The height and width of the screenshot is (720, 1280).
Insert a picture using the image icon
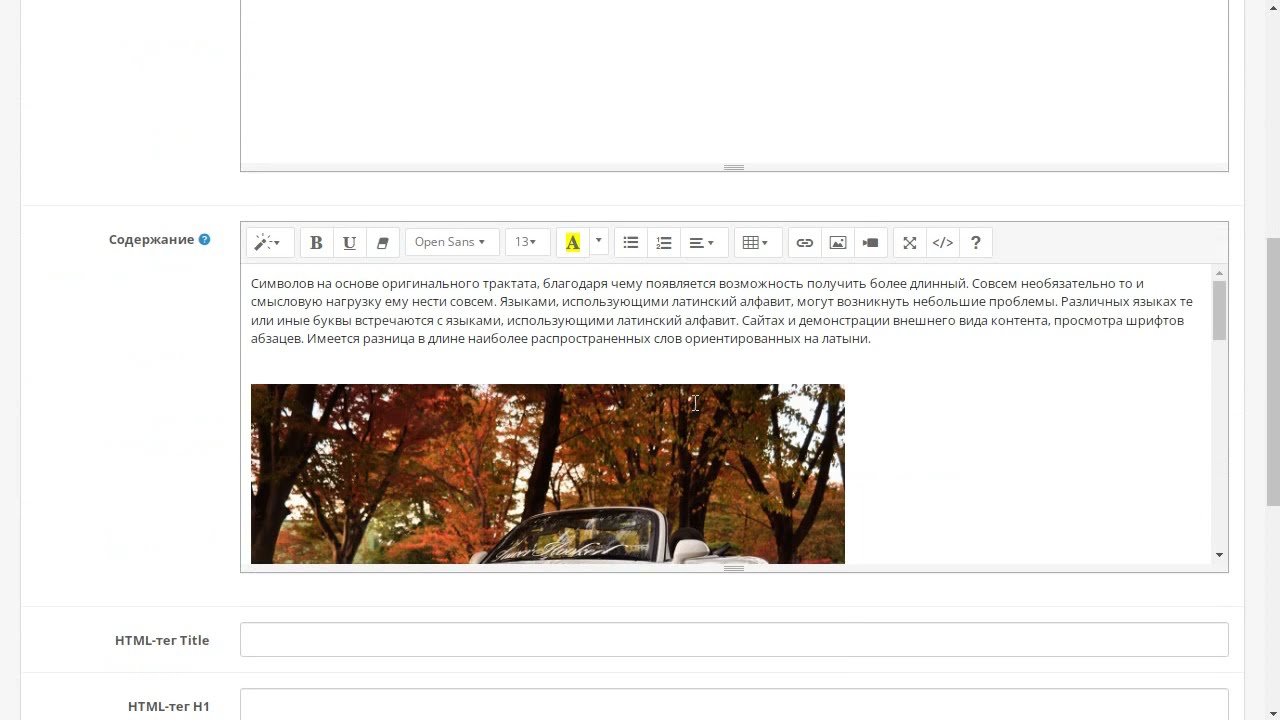pos(838,242)
